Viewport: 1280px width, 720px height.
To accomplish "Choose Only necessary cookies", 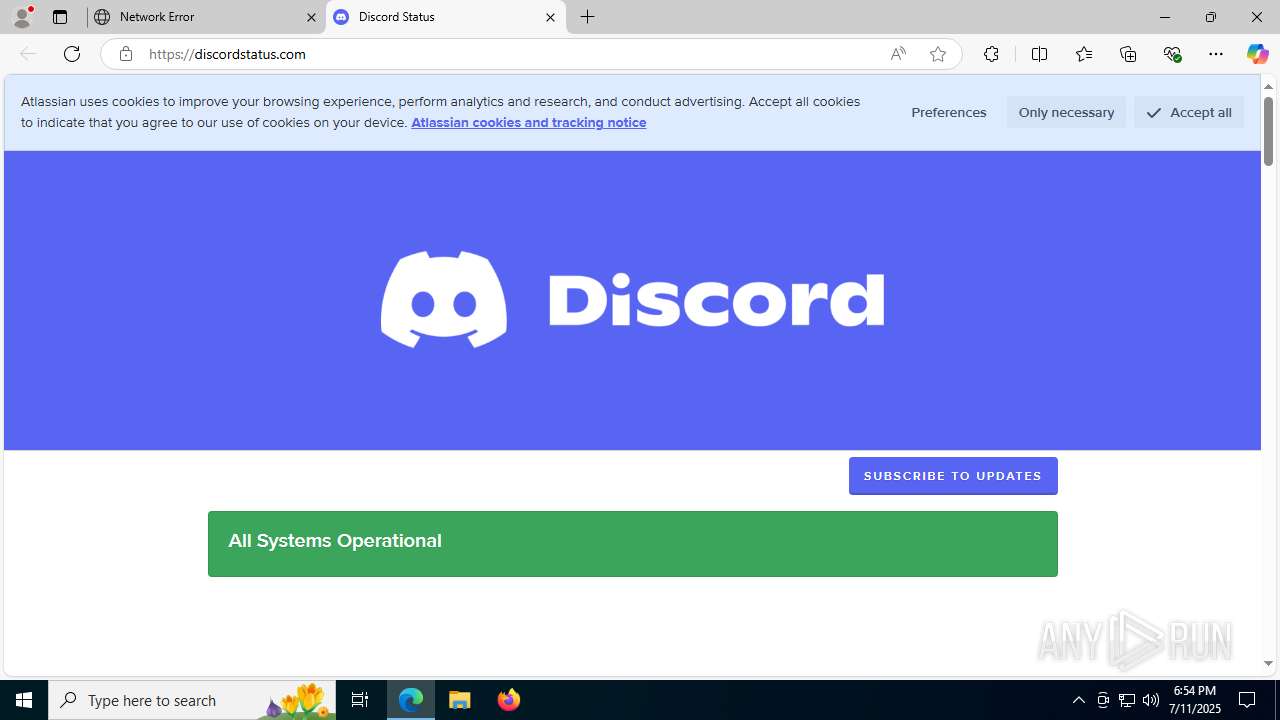I will [x=1066, y=112].
